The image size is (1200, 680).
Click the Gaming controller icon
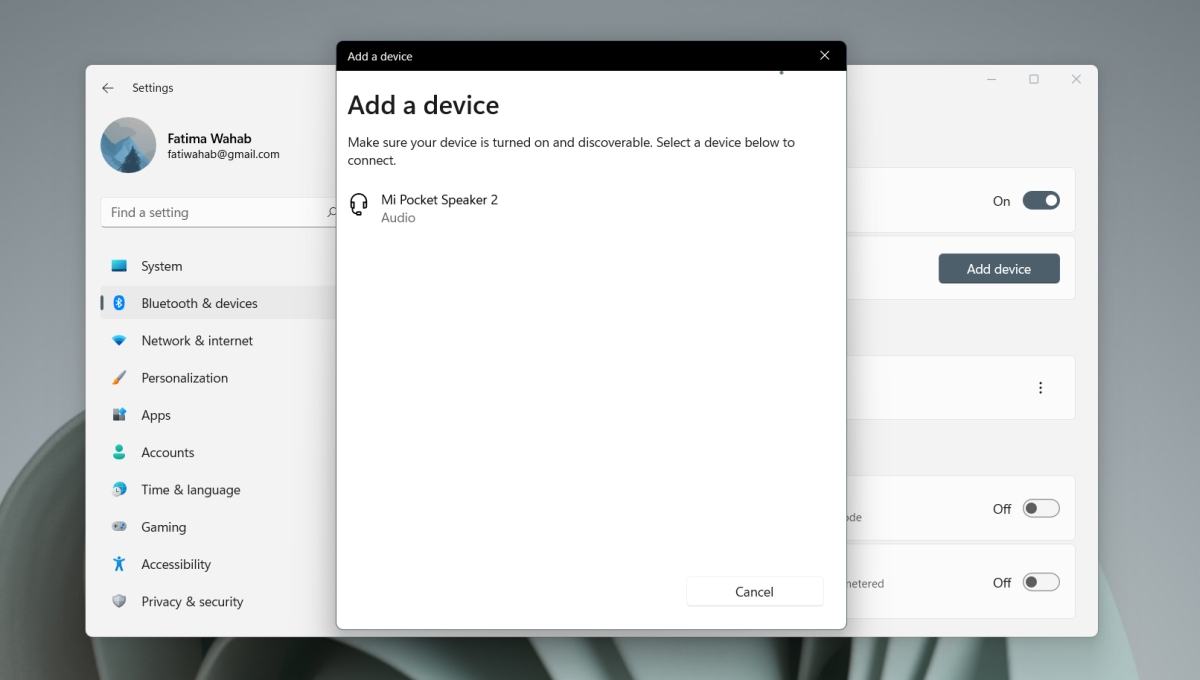click(x=119, y=527)
